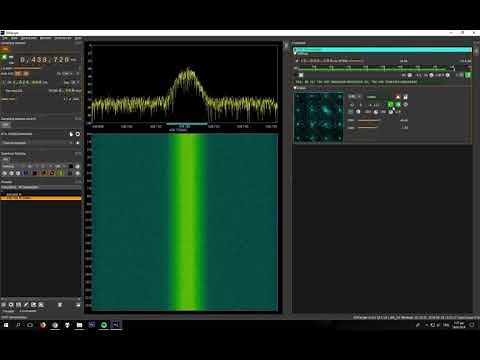This screenshot has height=360, width=480.
Task: Click the pencil edit icon in presets toolbar
Action: click(x=26, y=305)
